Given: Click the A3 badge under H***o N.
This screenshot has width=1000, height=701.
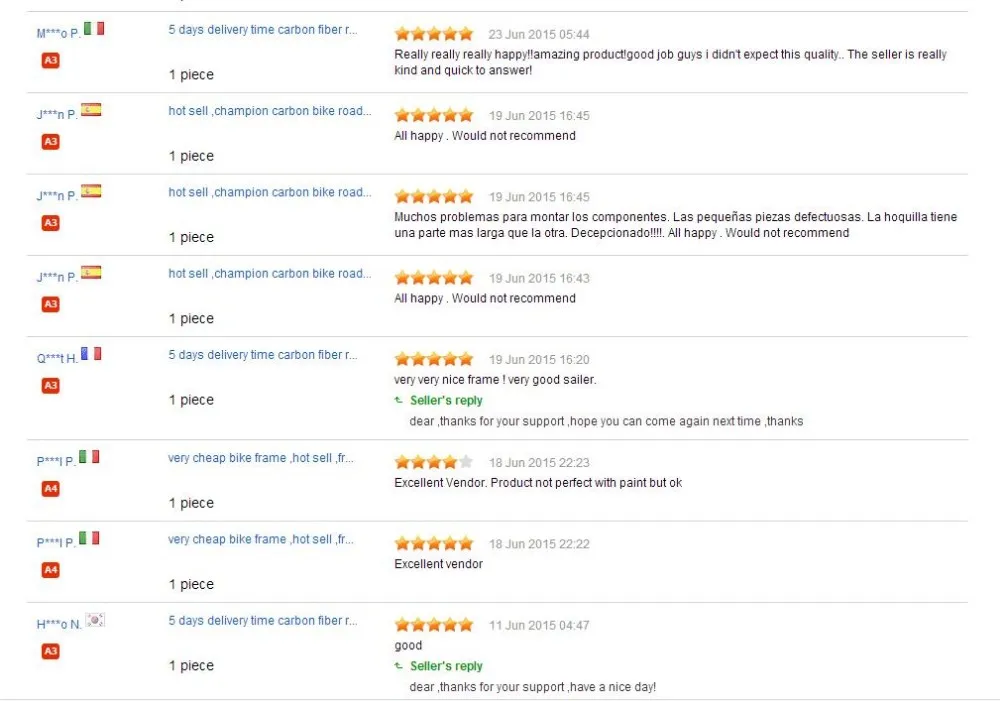Looking at the screenshot, I should 50,652.
